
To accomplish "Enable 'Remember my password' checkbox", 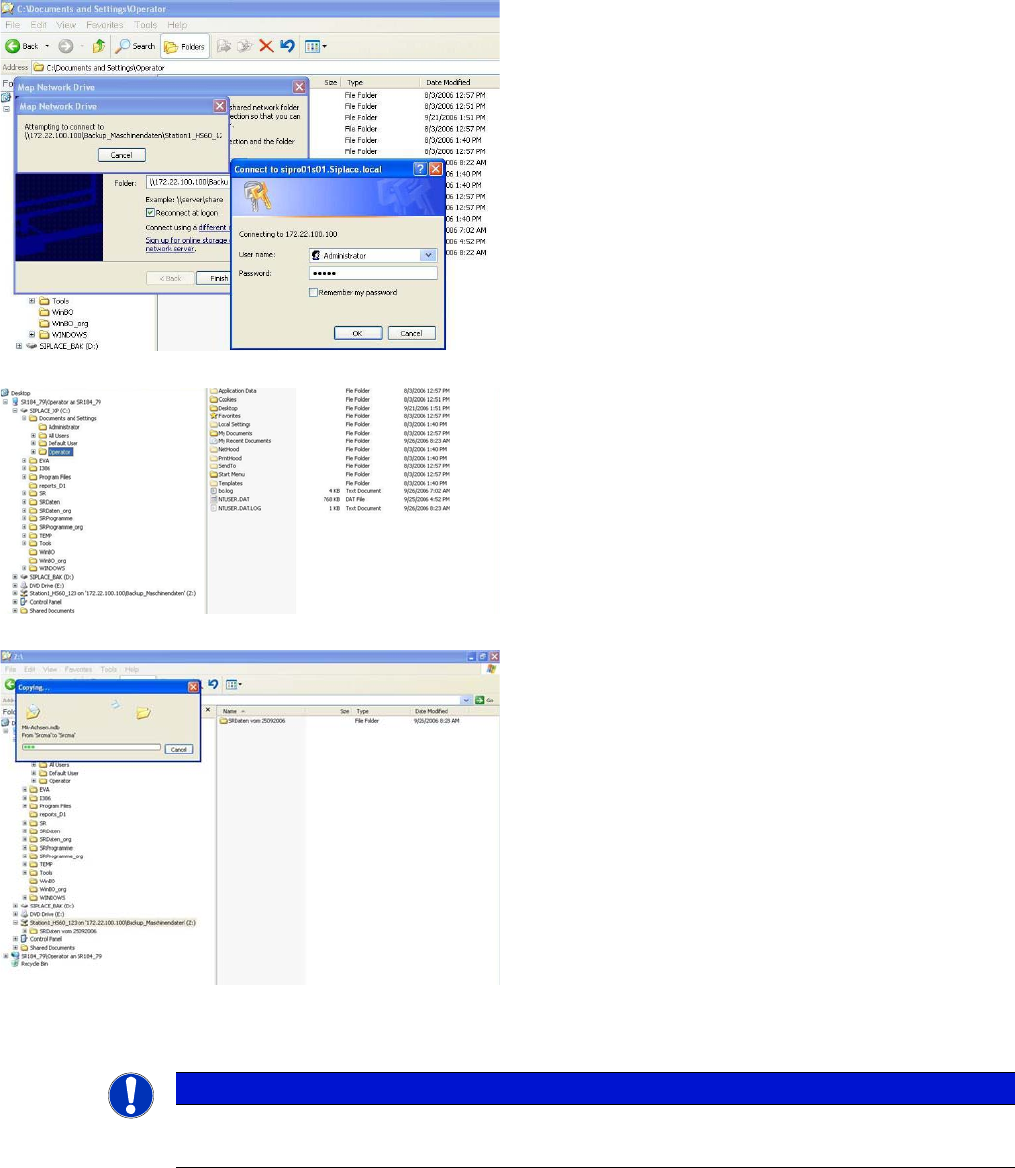I will click(x=314, y=293).
